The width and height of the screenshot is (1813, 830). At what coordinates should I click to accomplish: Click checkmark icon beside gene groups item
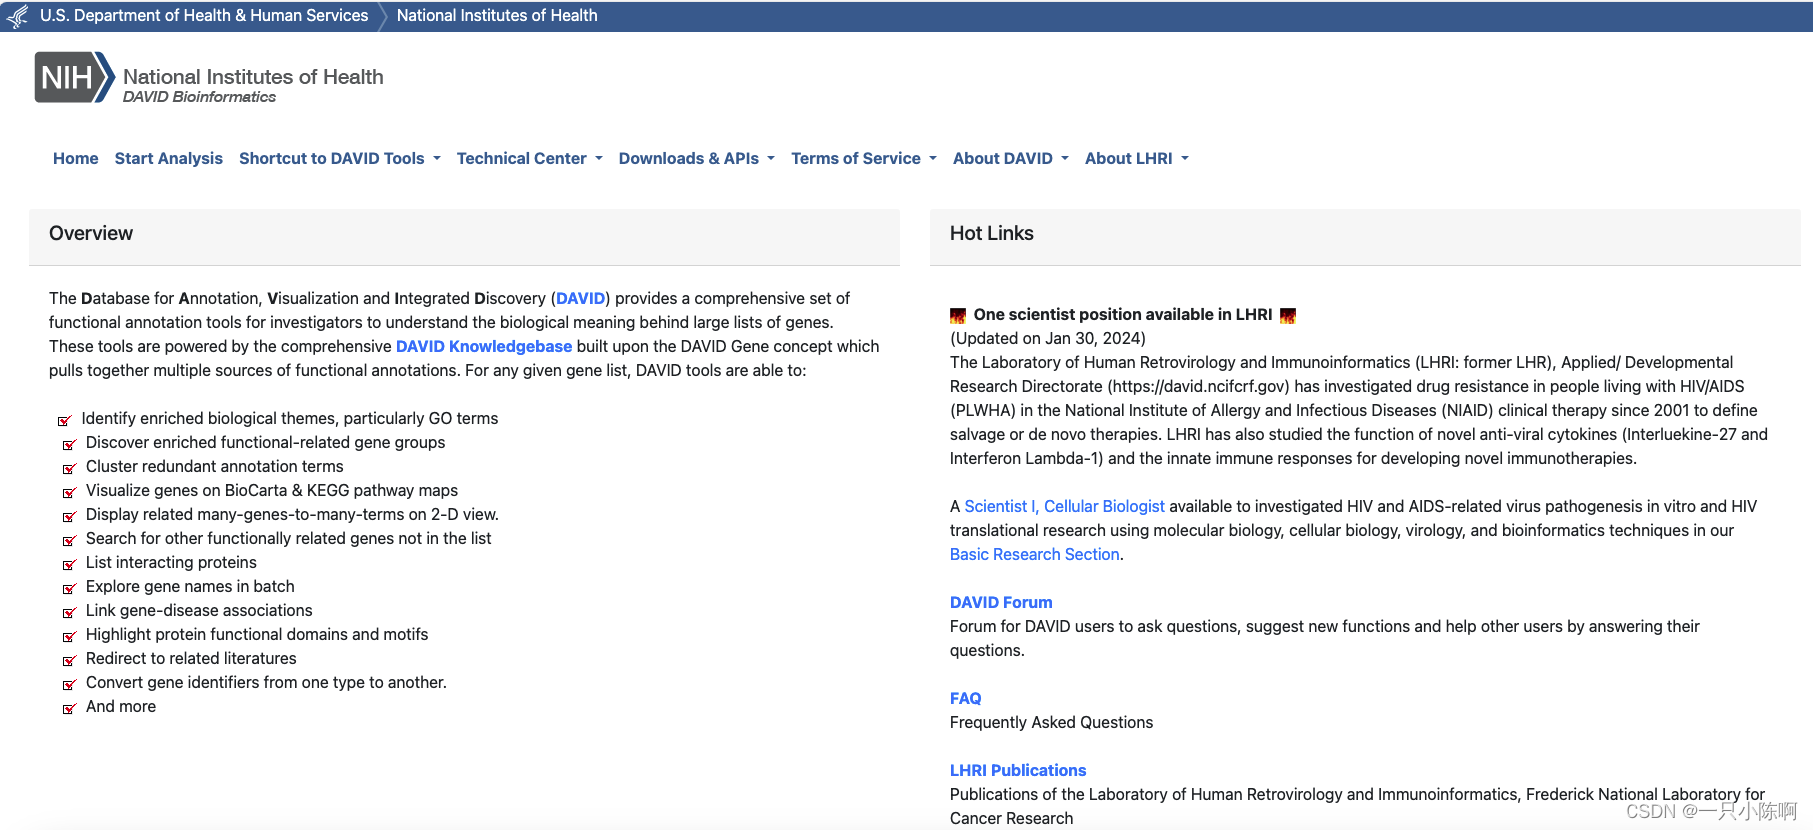click(x=69, y=444)
